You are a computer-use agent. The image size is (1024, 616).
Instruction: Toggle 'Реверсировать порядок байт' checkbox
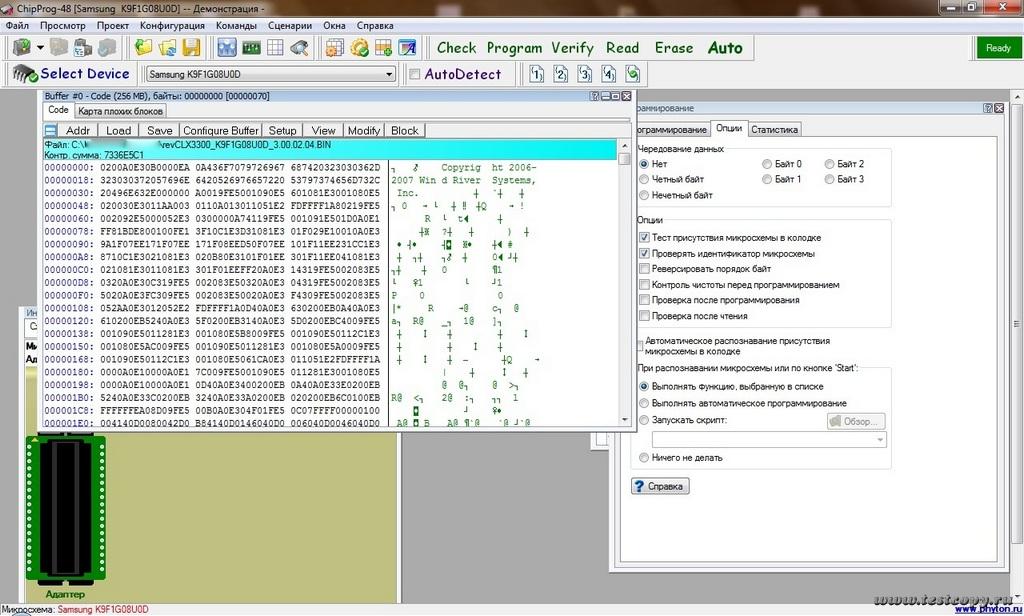(645, 269)
